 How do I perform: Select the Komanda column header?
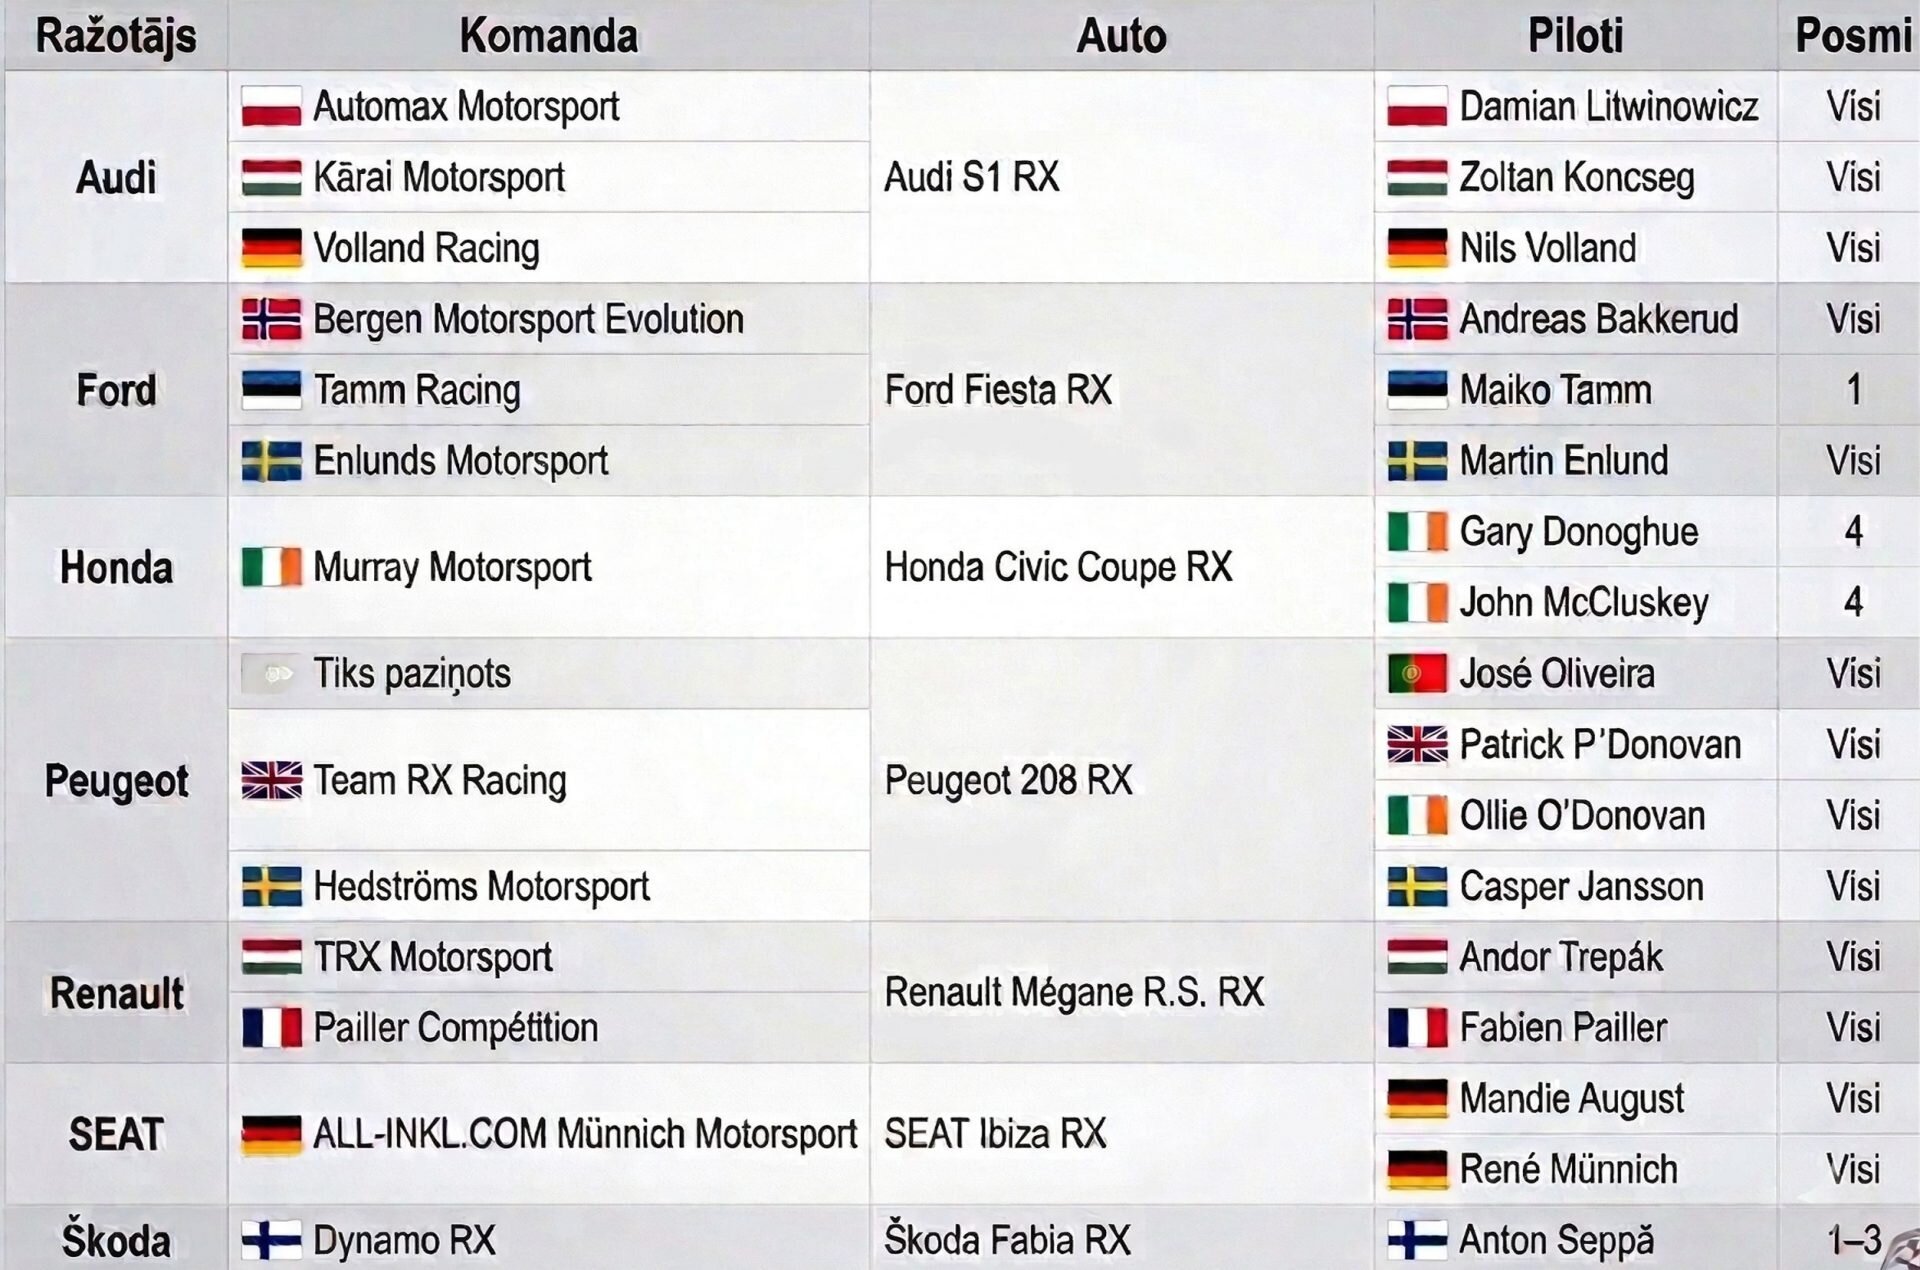[548, 36]
